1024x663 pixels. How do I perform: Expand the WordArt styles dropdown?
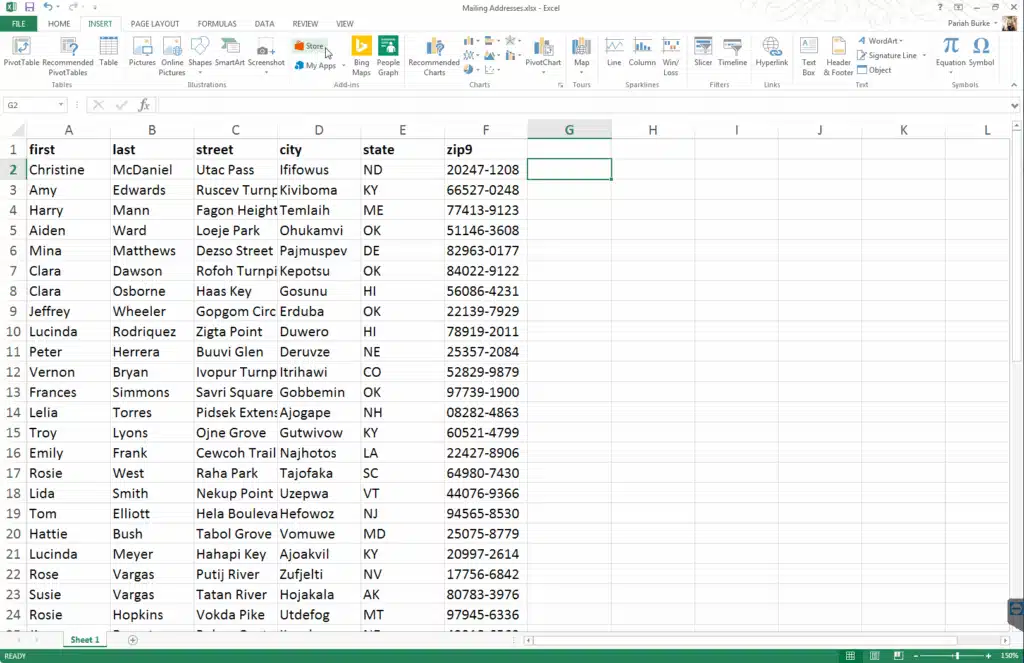903,41
